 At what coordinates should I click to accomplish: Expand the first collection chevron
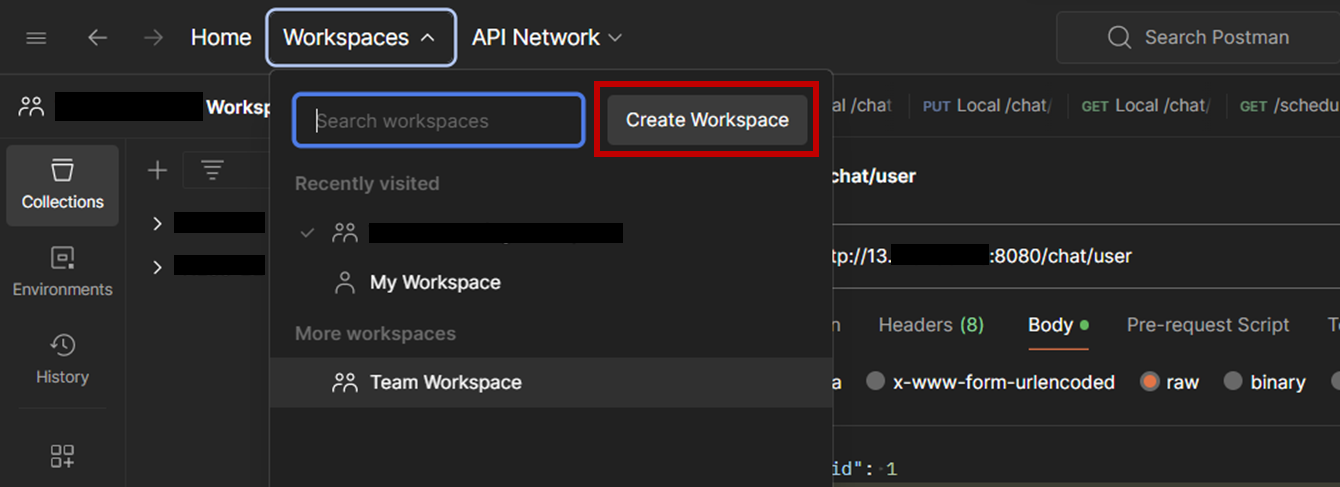[x=157, y=223]
